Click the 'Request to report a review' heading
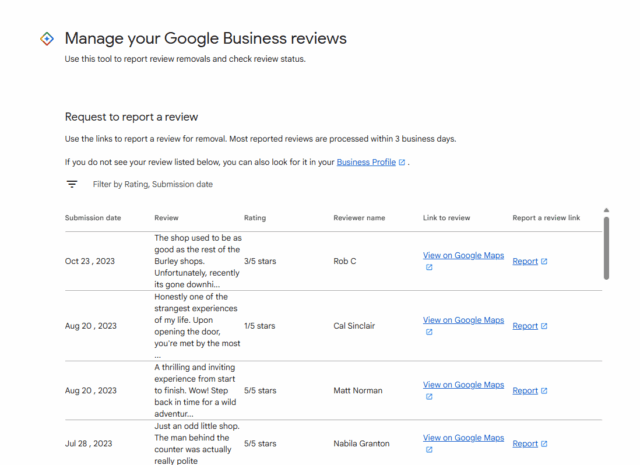The width and height of the screenshot is (640, 465). 131,117
